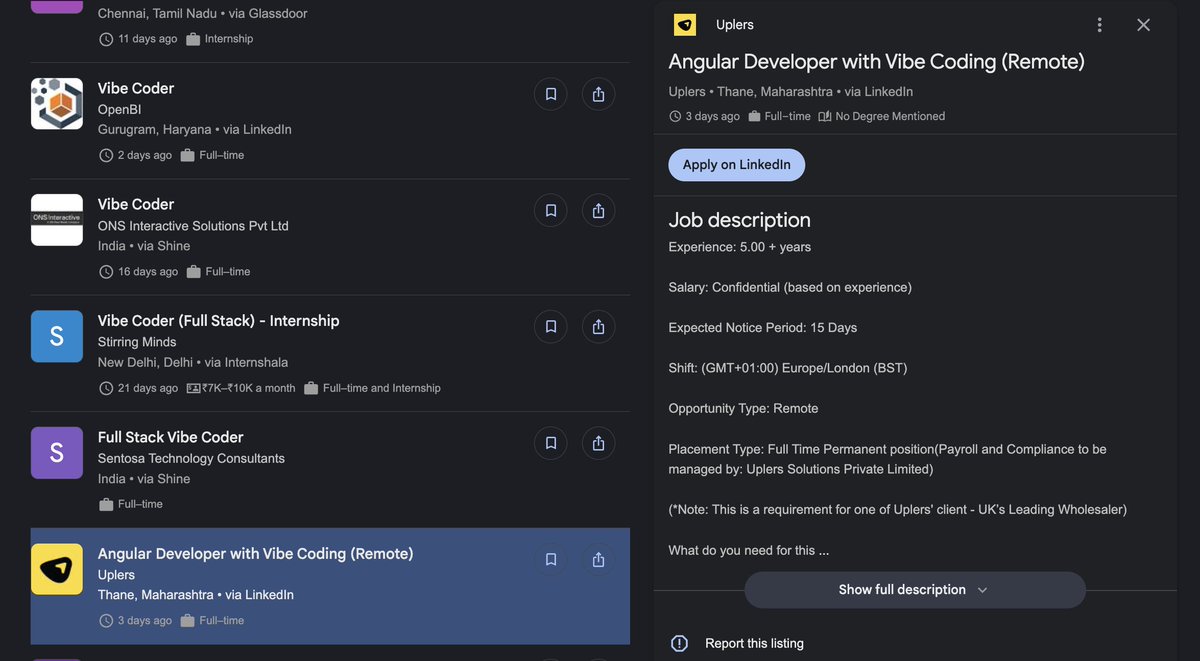Select the highlighted Angular Developer job card
Image resolution: width=1200 pixels, height=661 pixels.
pyautogui.click(x=300, y=584)
